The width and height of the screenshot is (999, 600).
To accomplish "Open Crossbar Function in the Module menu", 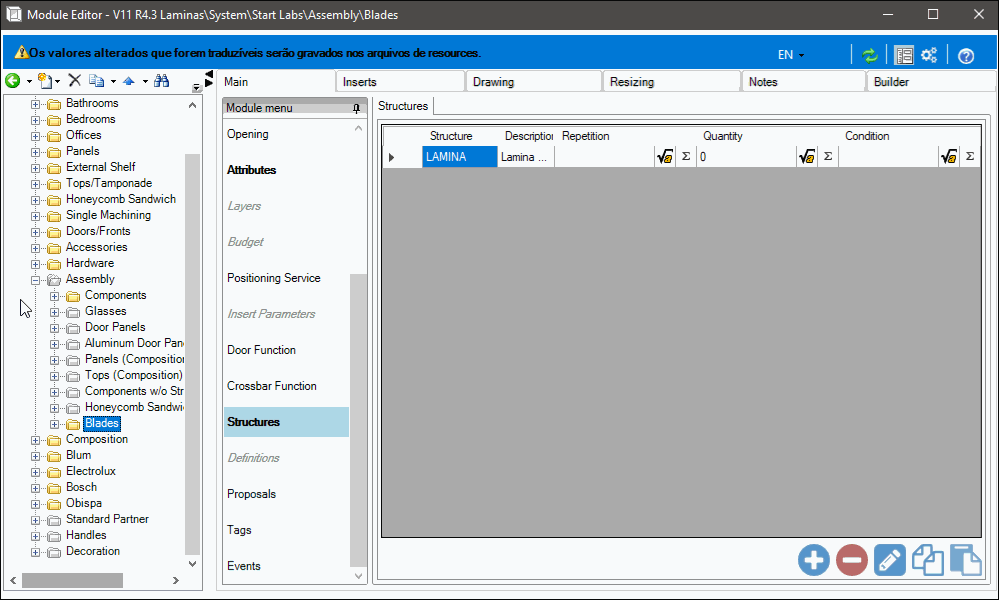I will 272,386.
